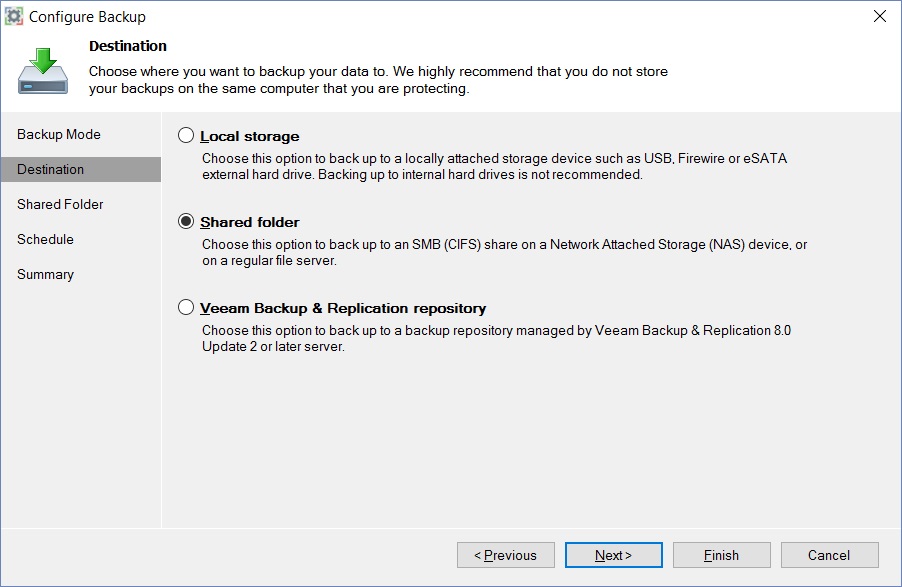This screenshot has width=902, height=587.
Task: Close the Configure Backup dialog
Action: (880, 16)
